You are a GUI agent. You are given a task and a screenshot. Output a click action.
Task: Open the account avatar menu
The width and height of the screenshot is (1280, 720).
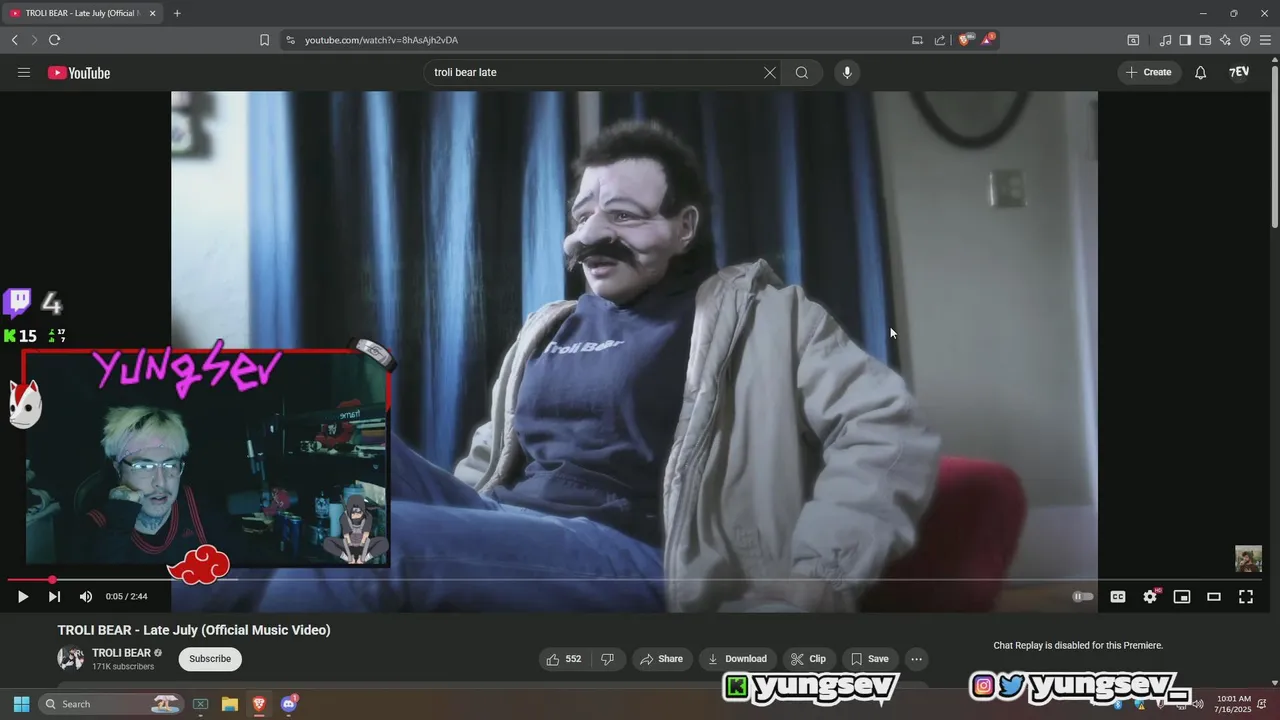coord(1239,72)
